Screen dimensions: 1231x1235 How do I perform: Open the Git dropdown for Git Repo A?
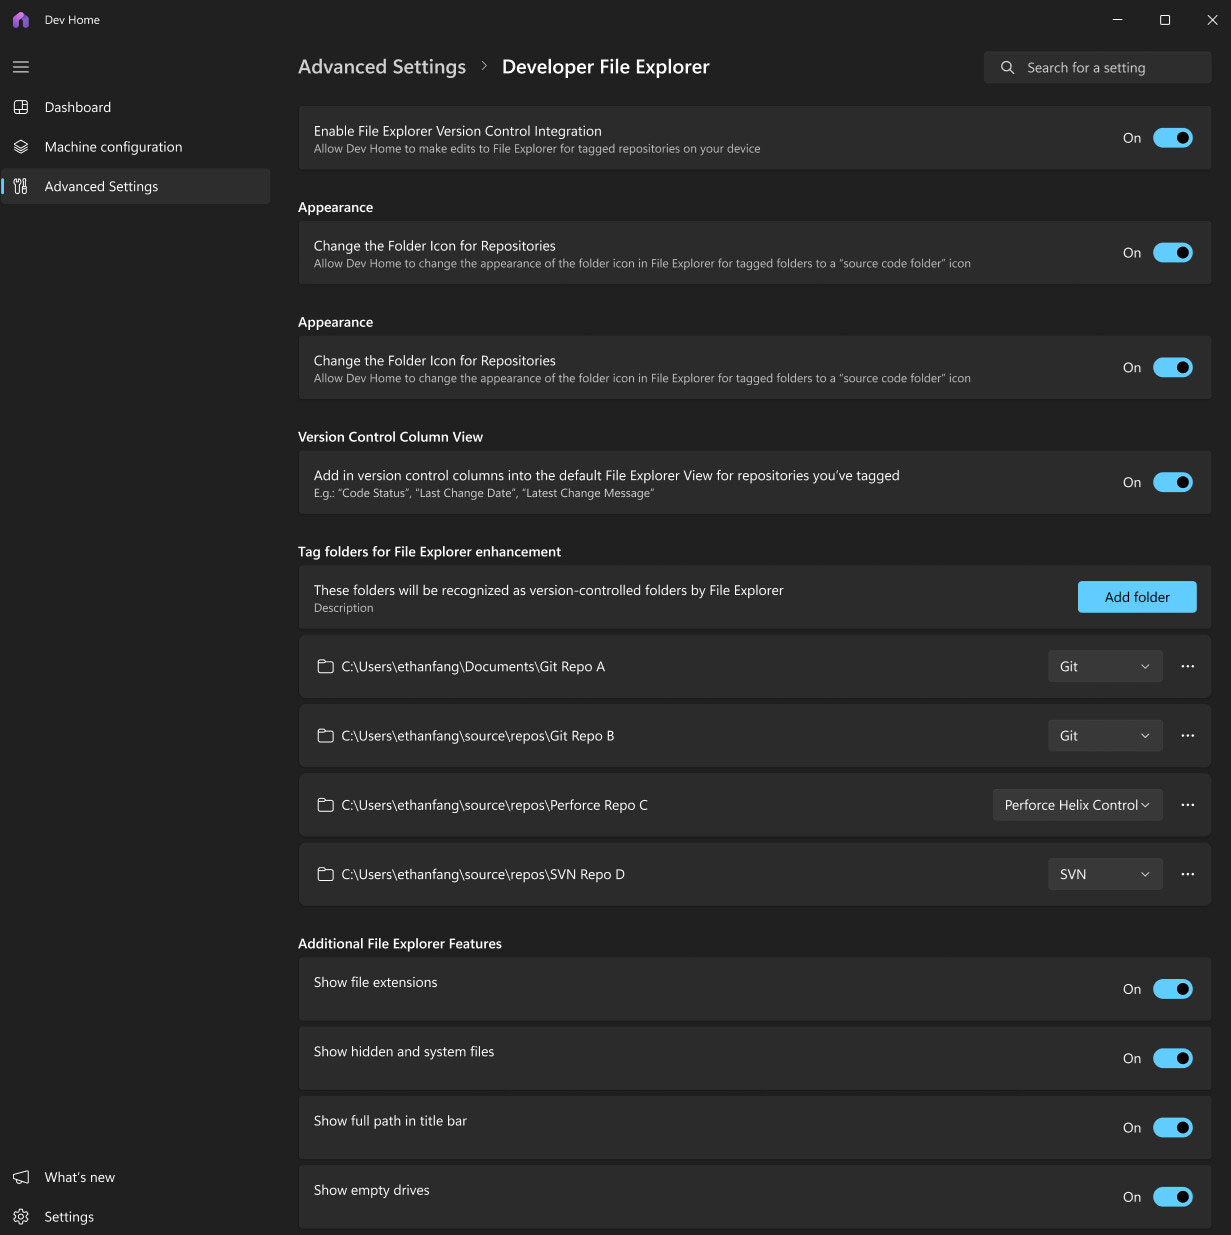(x=1105, y=666)
